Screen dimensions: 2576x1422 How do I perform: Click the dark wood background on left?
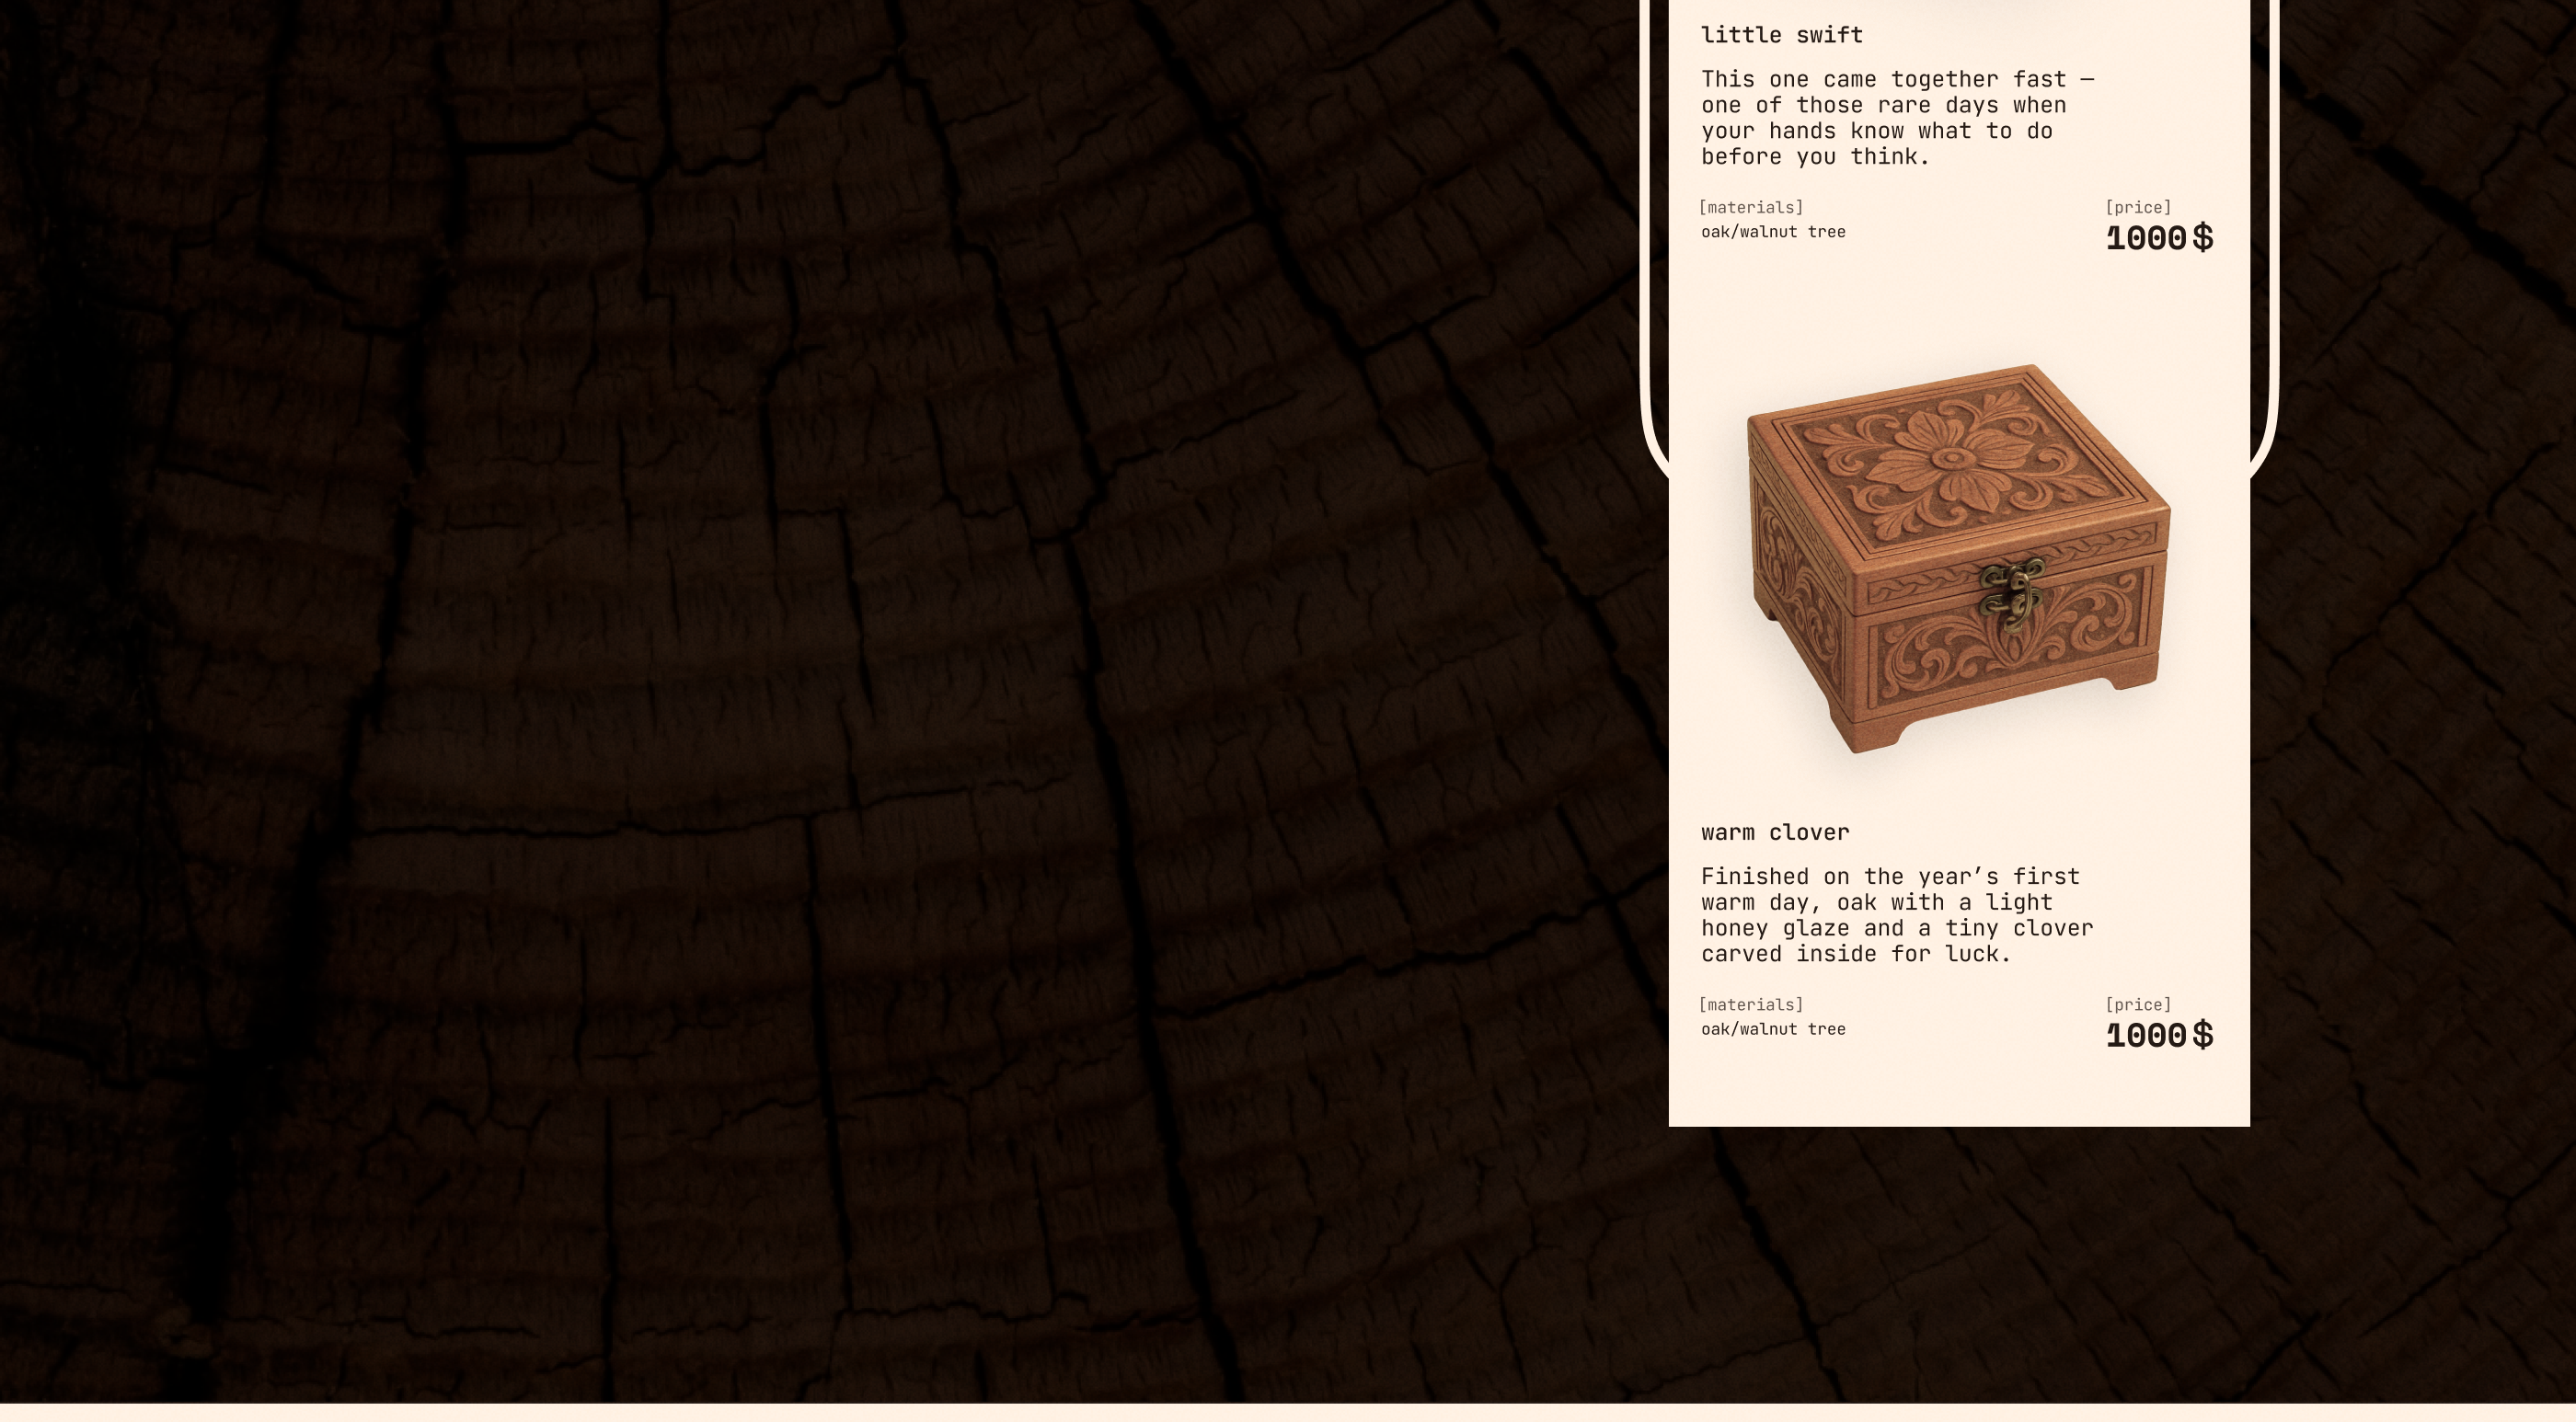[700, 700]
